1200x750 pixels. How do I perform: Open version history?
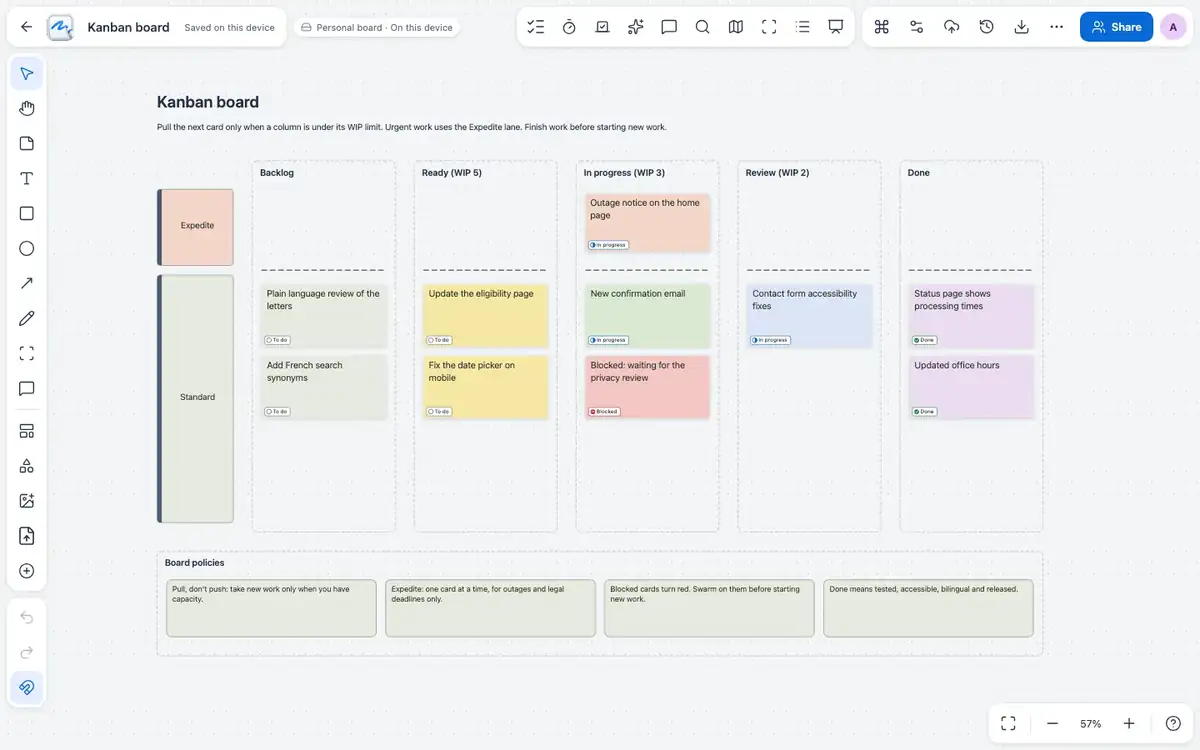[987, 27]
